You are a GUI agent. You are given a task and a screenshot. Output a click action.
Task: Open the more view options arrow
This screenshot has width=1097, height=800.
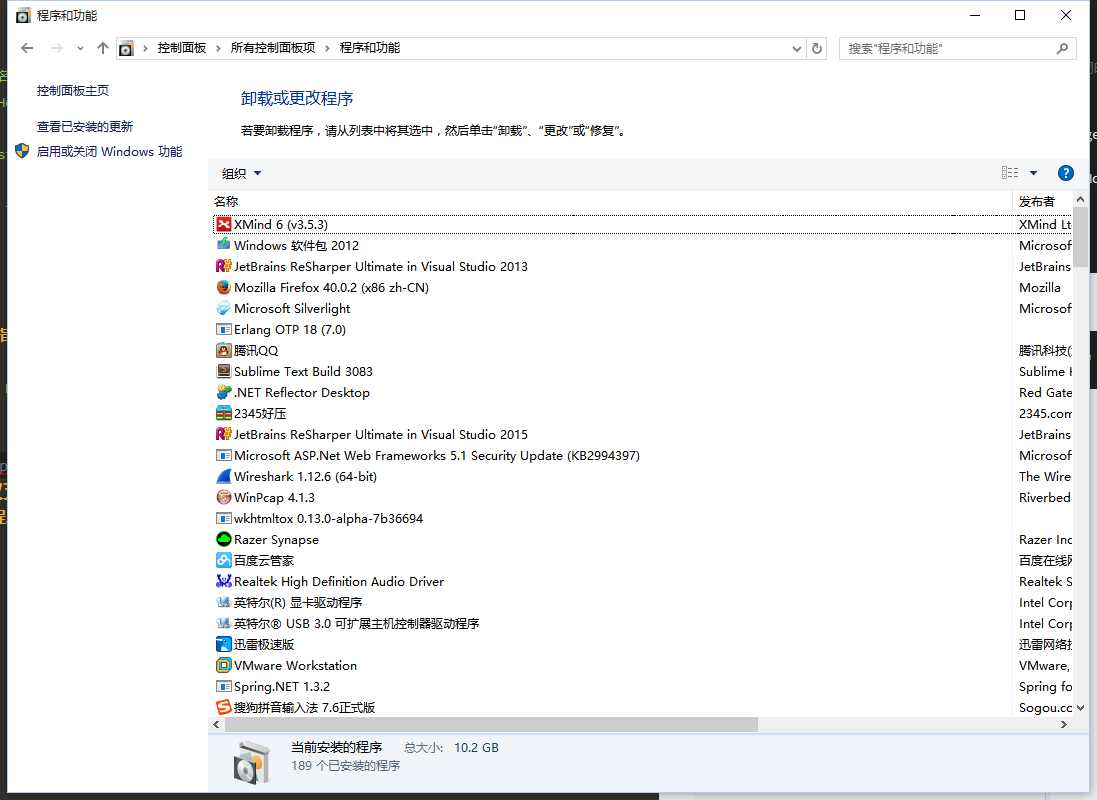coord(1033,173)
